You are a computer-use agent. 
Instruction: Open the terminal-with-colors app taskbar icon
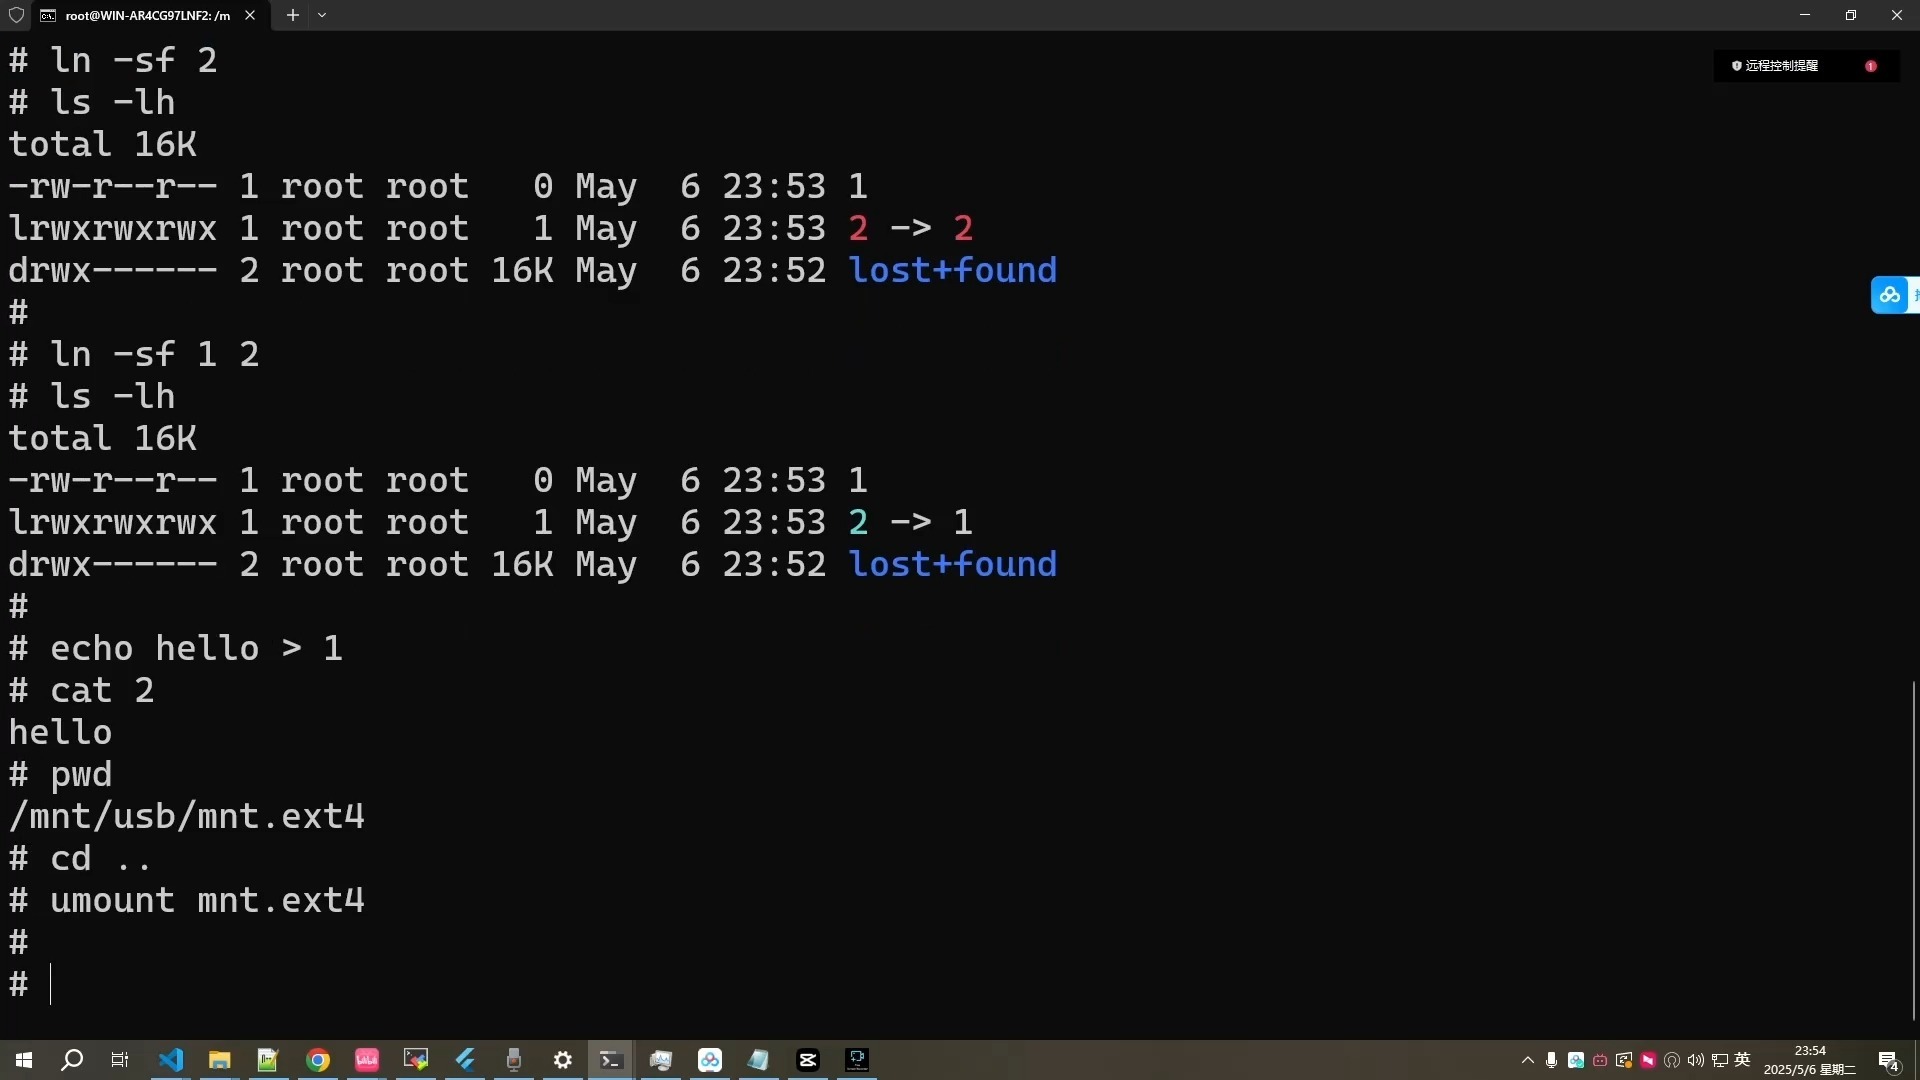(416, 1060)
